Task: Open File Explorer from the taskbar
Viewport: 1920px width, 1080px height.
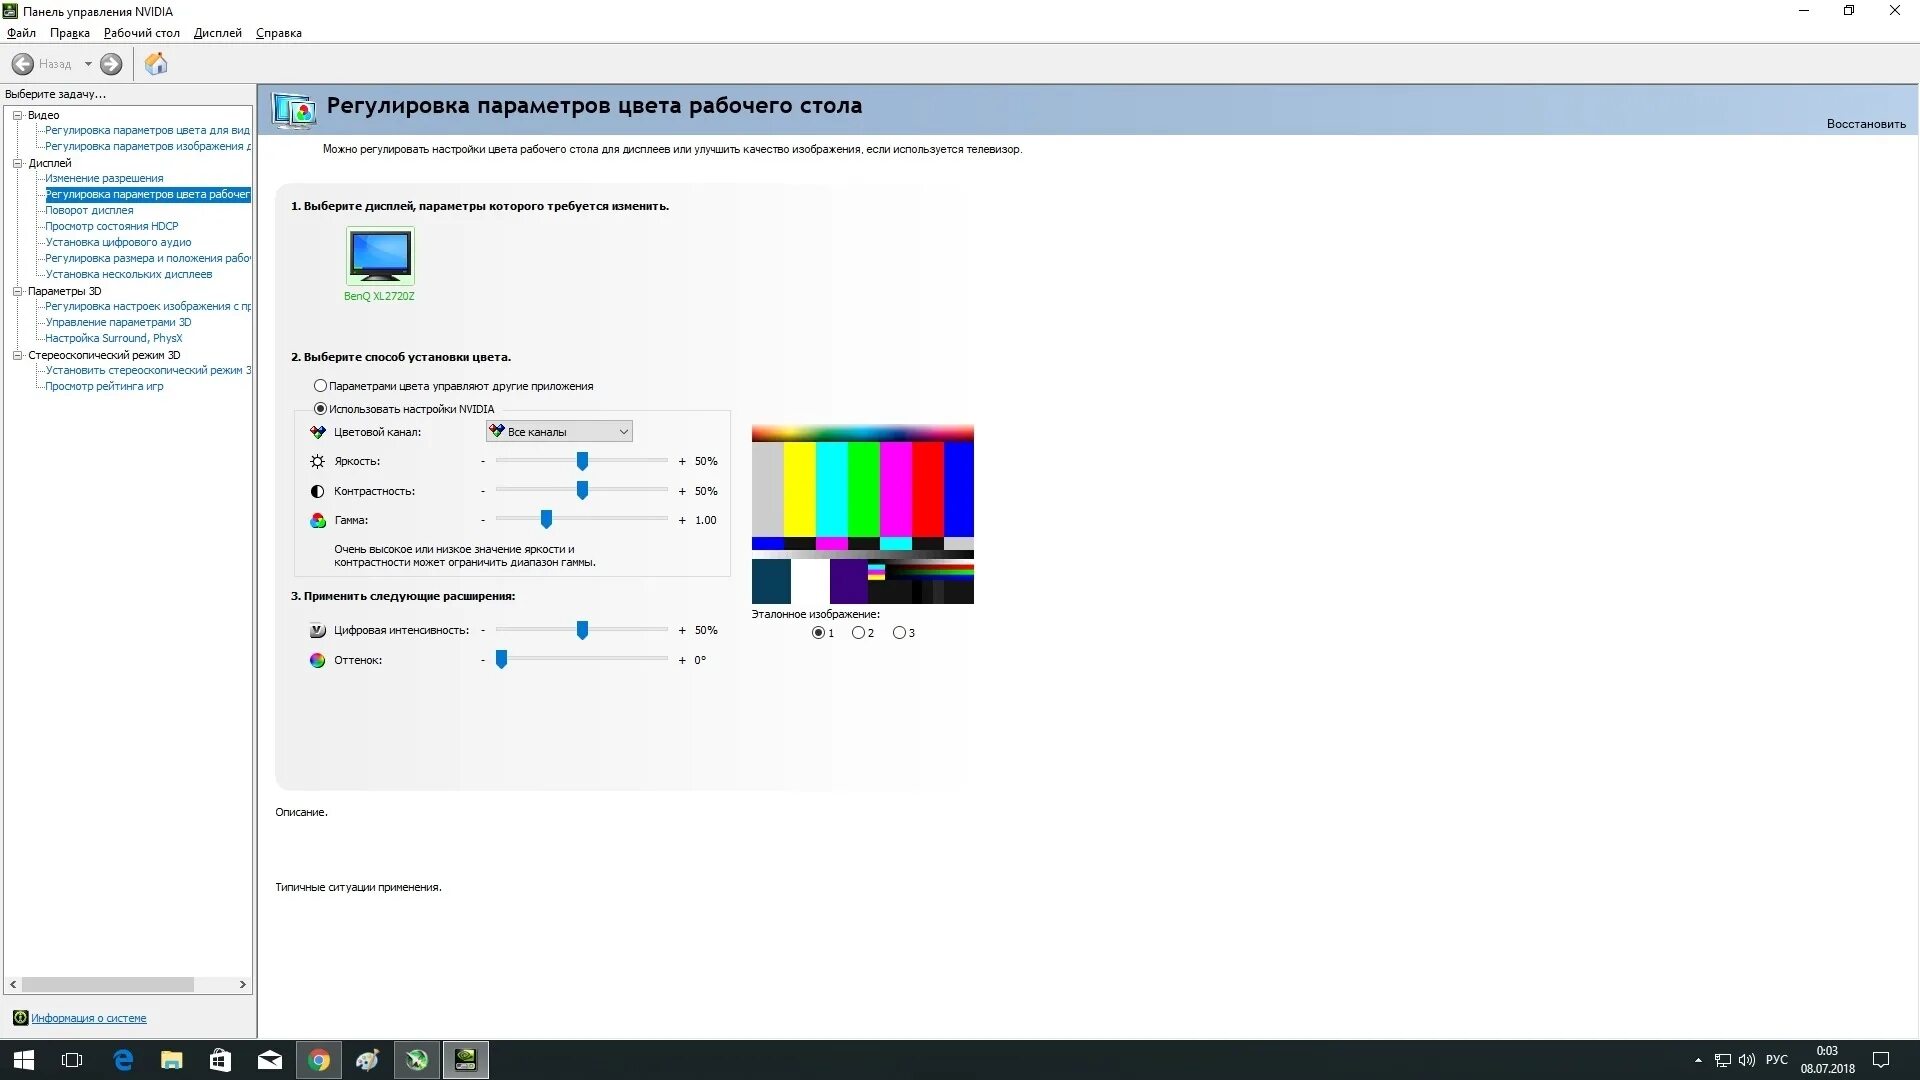Action: [x=172, y=1060]
